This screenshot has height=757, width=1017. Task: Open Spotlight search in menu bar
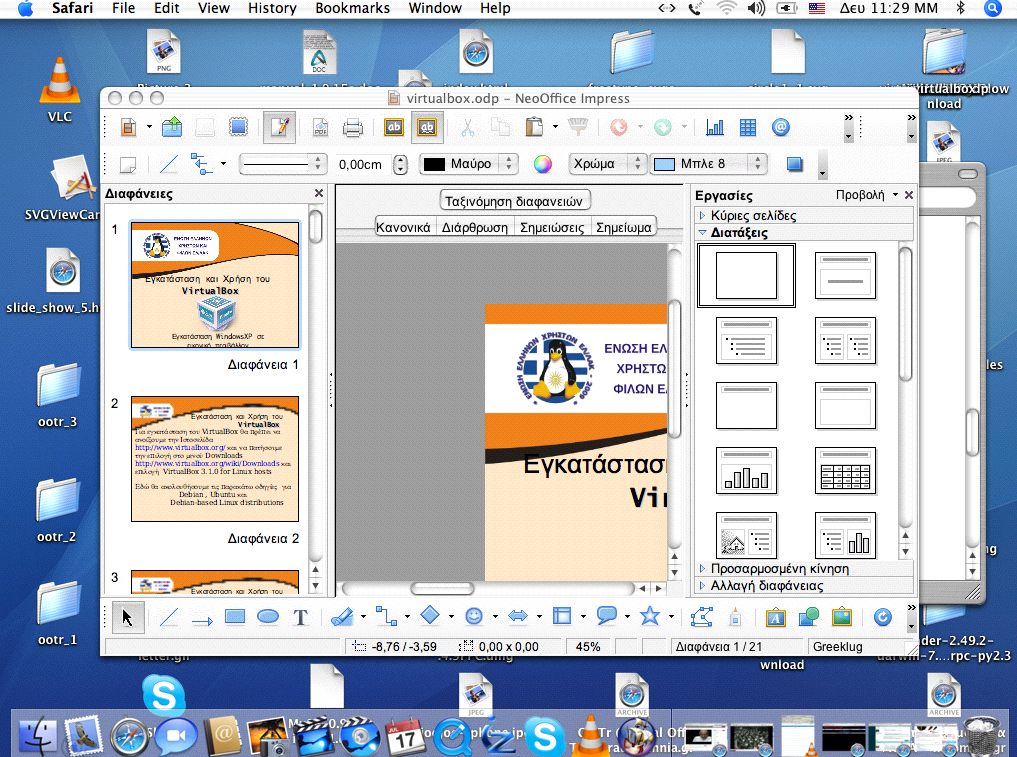pos(992,8)
